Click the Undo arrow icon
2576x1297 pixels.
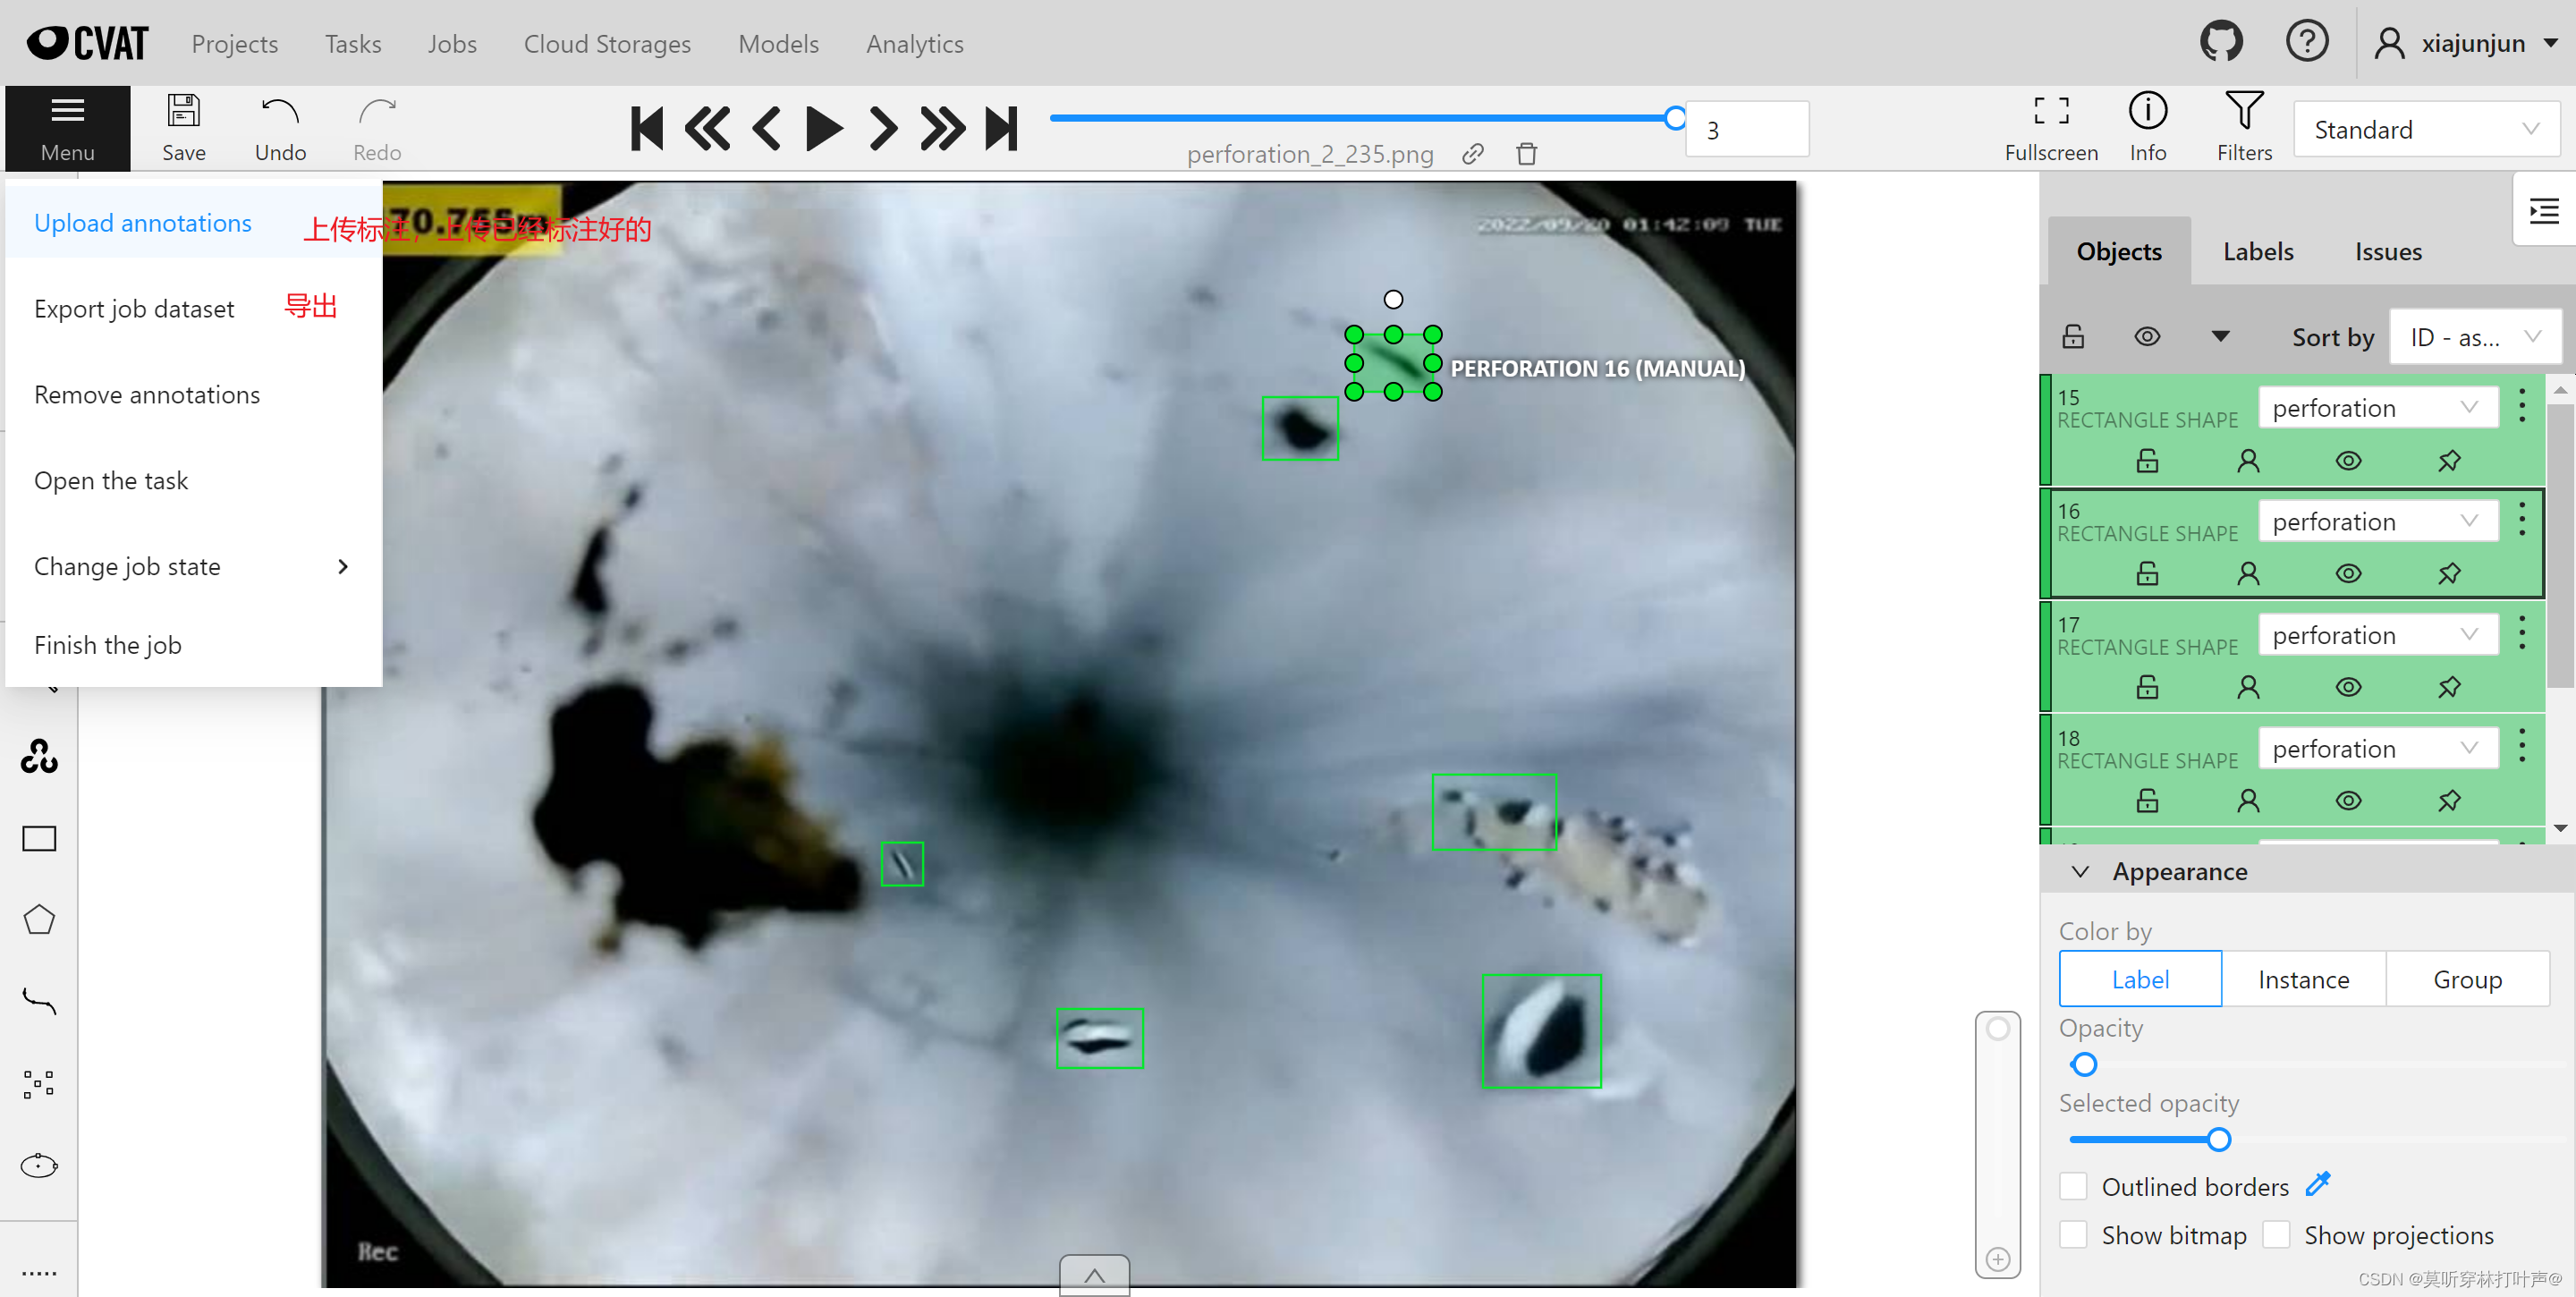(280, 111)
